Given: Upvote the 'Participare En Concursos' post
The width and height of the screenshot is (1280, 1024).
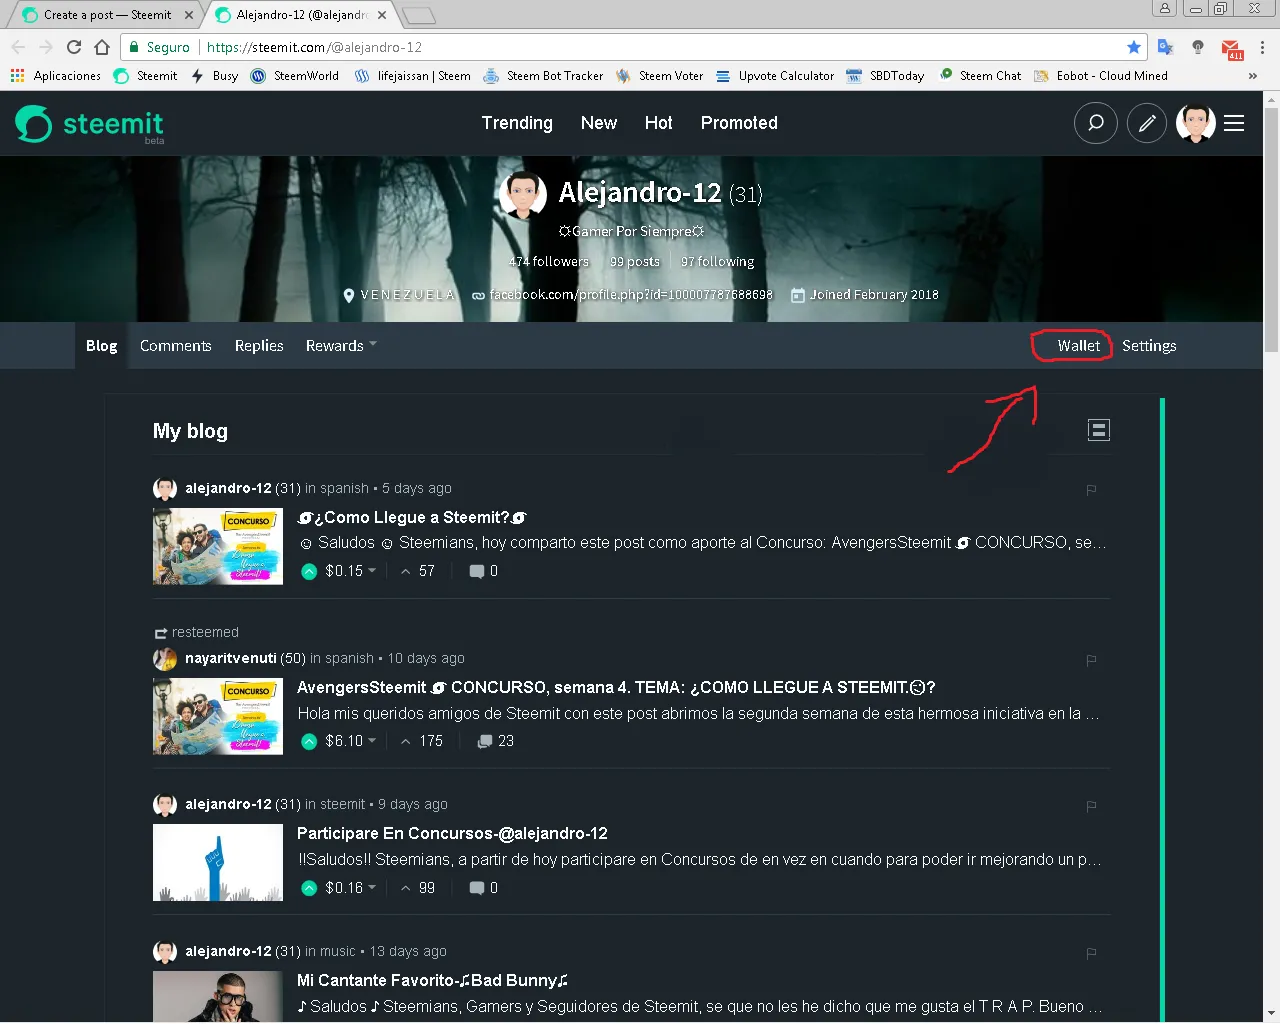Looking at the screenshot, I should 309,888.
